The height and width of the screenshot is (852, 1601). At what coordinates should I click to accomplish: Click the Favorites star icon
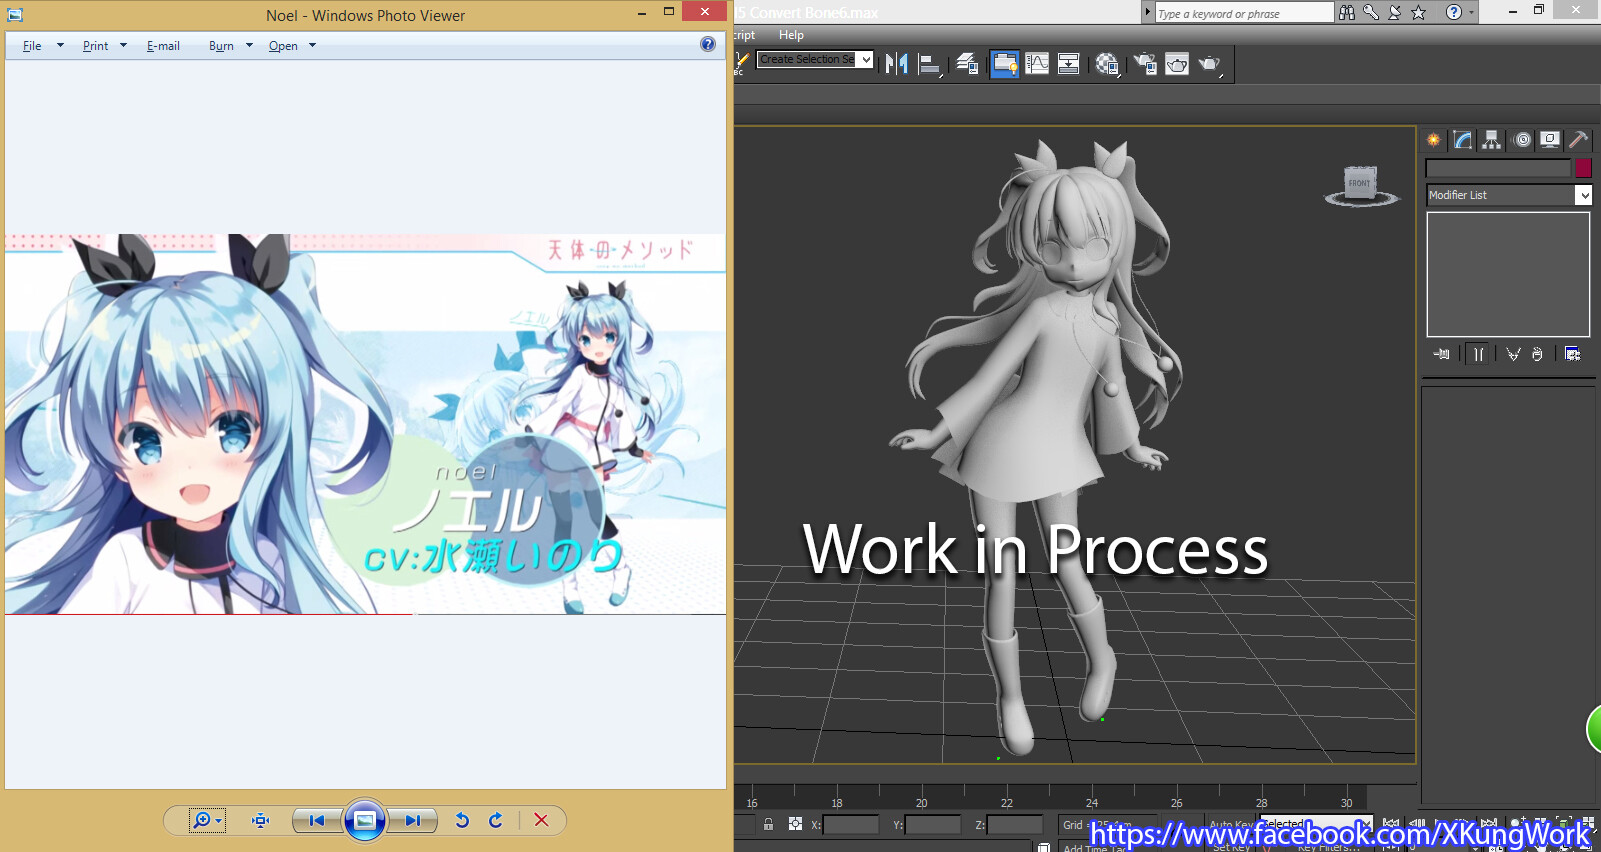click(x=1418, y=12)
